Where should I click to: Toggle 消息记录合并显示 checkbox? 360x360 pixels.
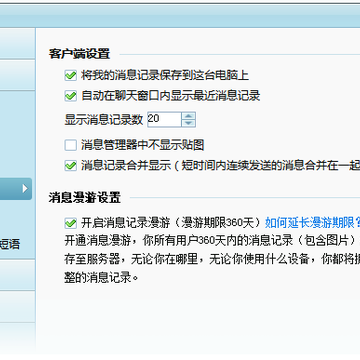pos(71,166)
